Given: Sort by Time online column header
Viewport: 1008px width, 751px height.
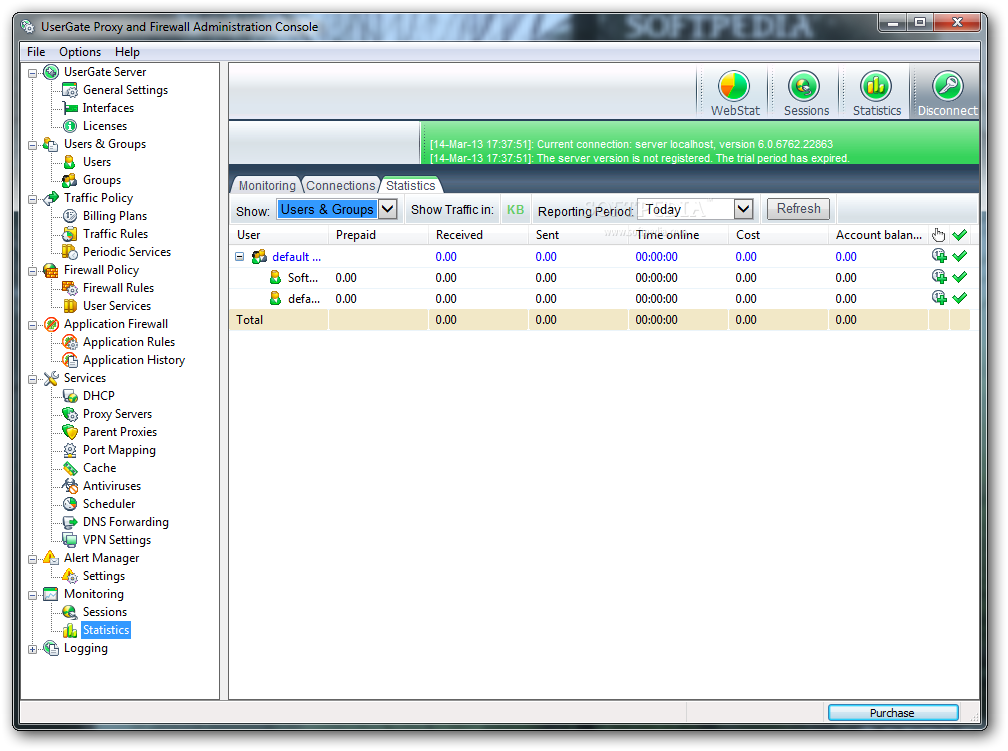Looking at the screenshot, I should pyautogui.click(x=678, y=235).
